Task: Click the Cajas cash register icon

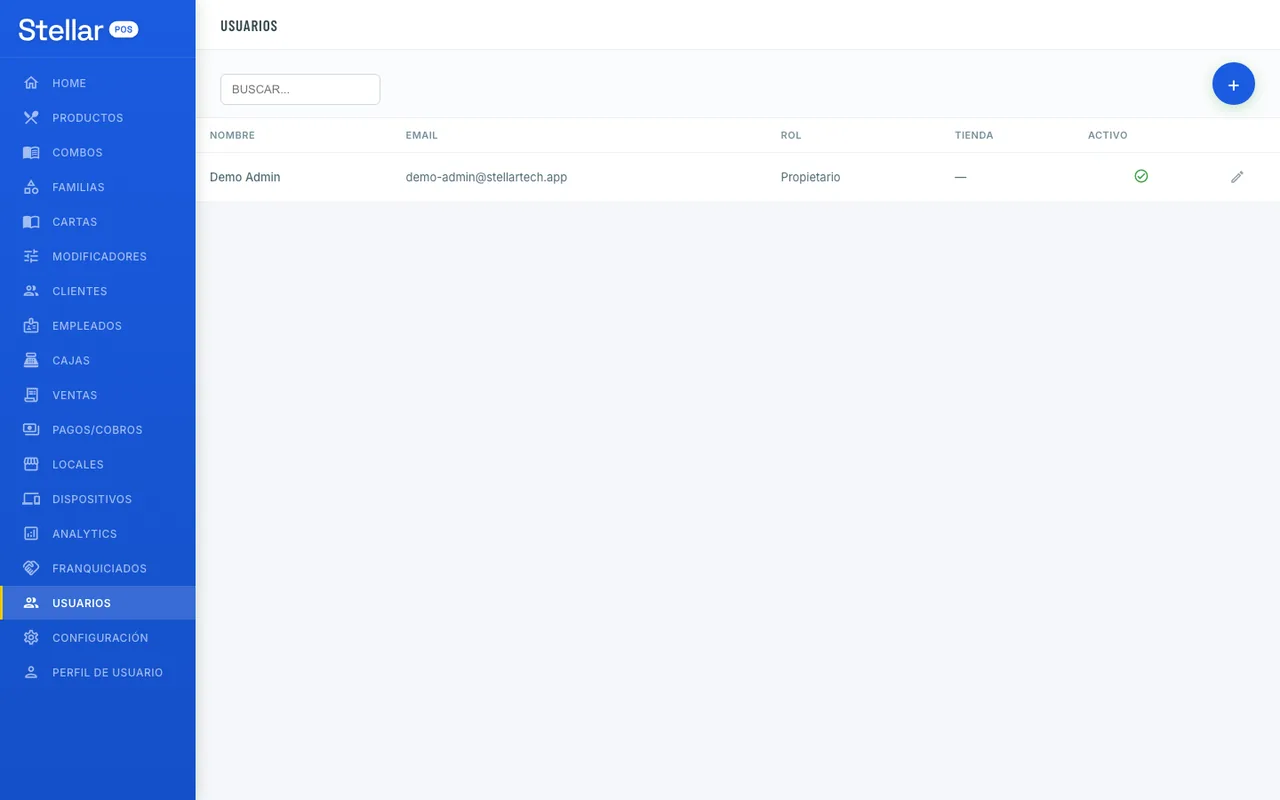Action: click(31, 361)
